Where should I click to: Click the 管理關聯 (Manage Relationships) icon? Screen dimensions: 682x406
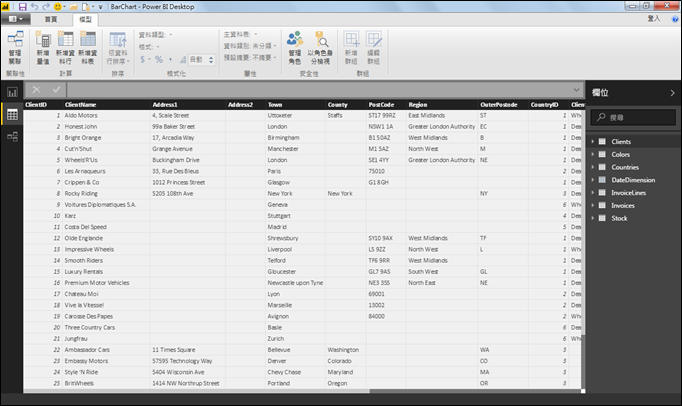15,45
